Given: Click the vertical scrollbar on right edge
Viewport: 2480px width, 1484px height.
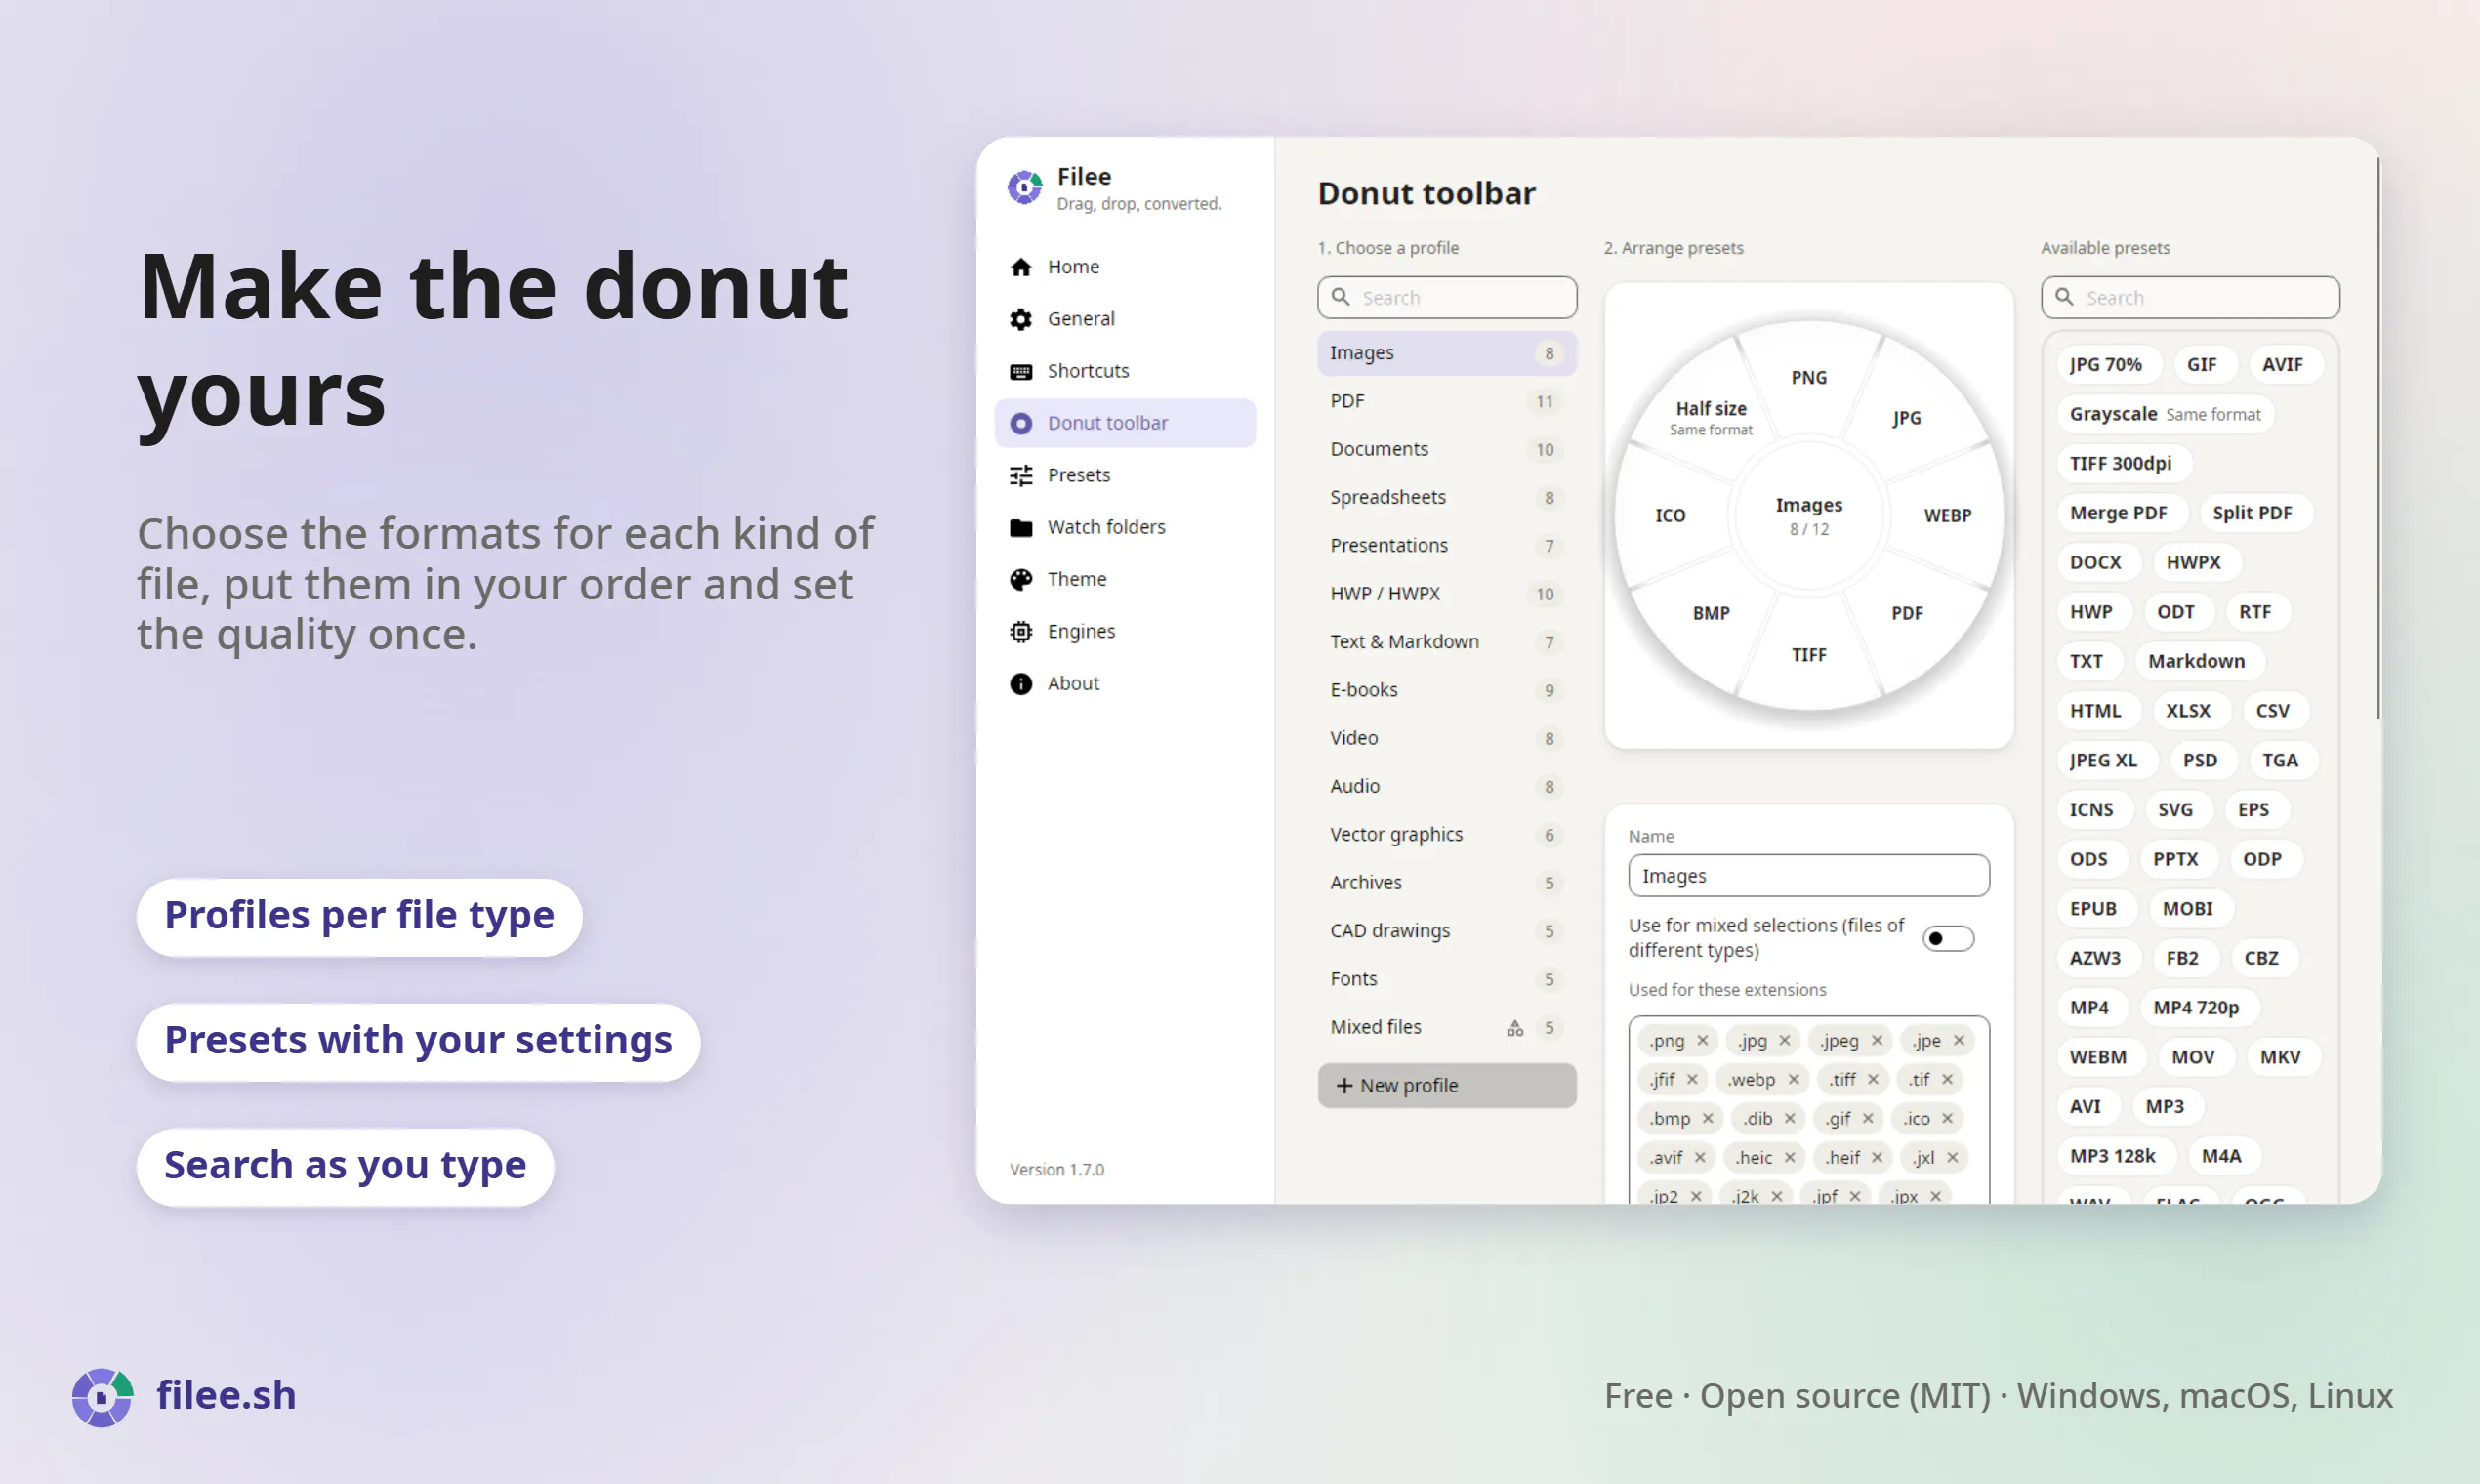Looking at the screenshot, I should 2378,437.
